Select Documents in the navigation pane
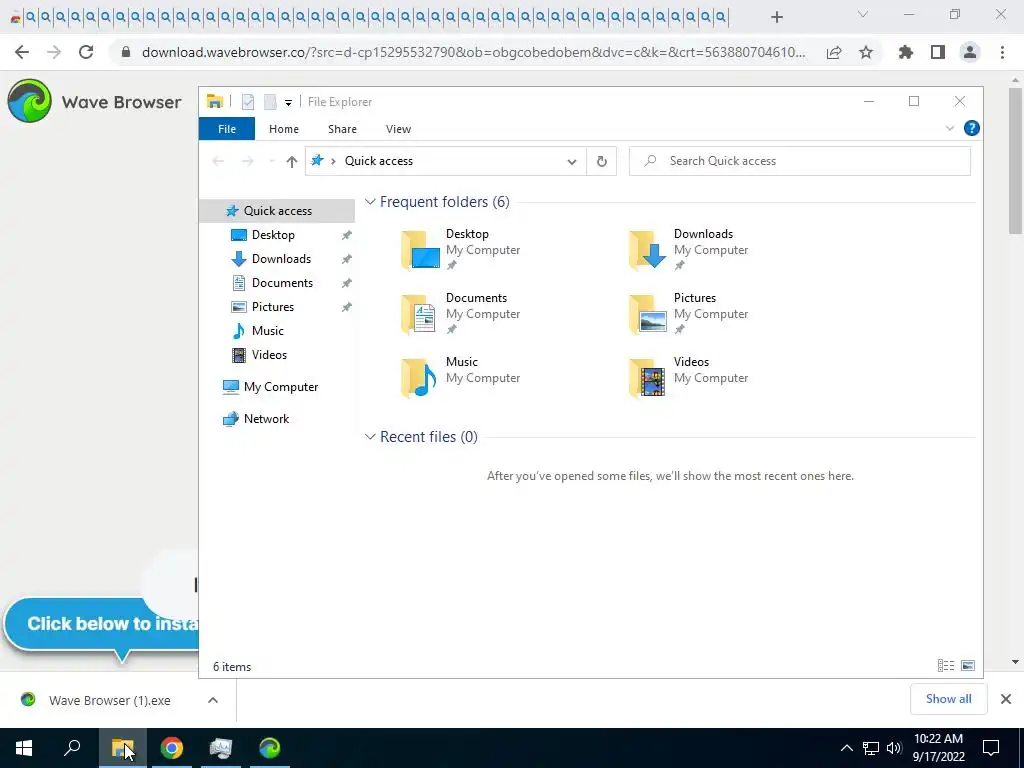Image resolution: width=1024 pixels, height=768 pixels. tap(282, 283)
